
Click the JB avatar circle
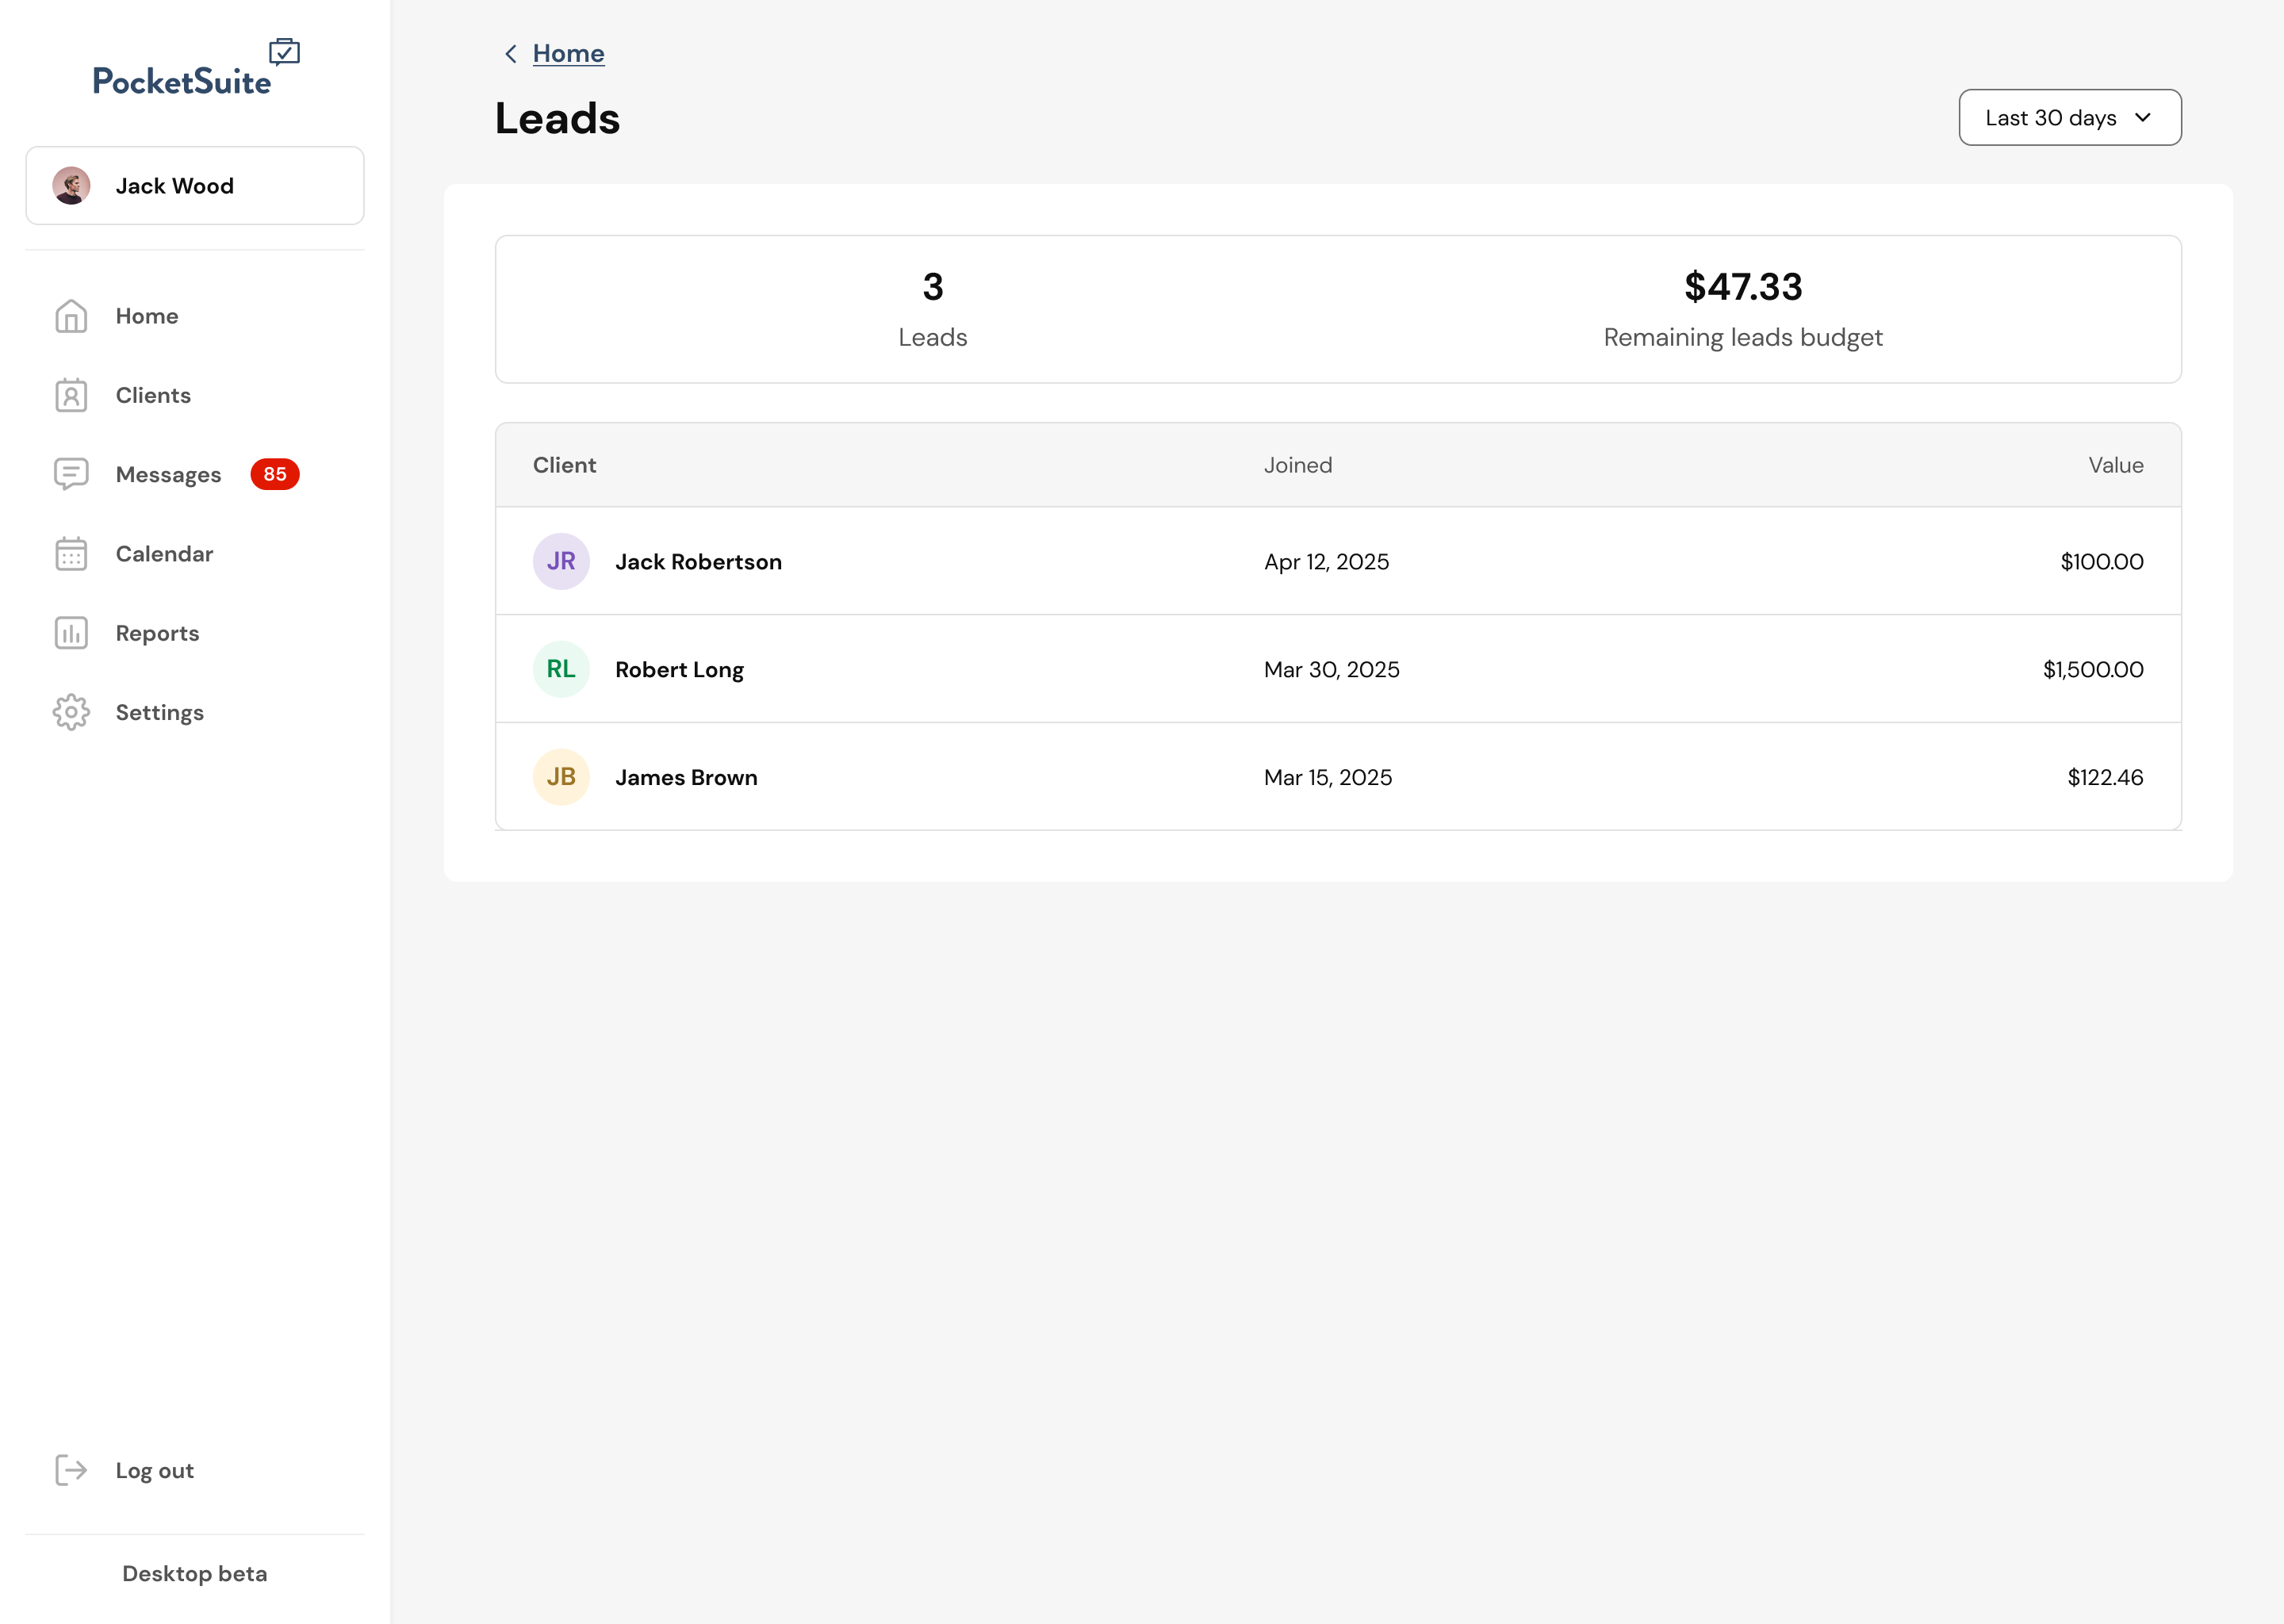561,777
